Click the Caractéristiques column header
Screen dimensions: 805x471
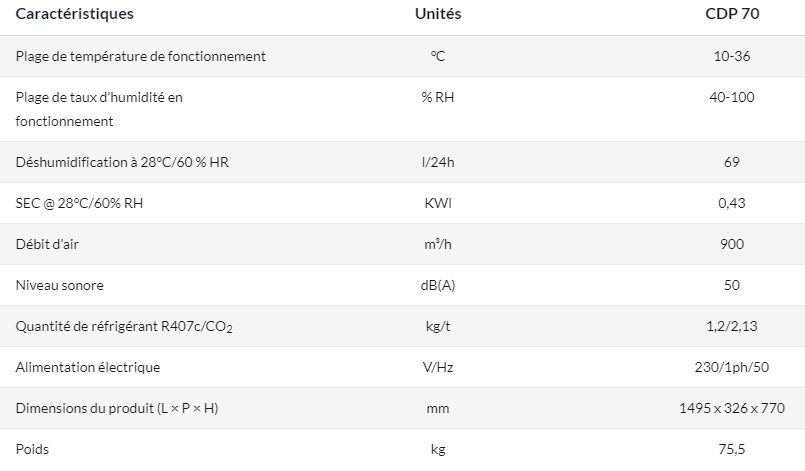click(75, 15)
